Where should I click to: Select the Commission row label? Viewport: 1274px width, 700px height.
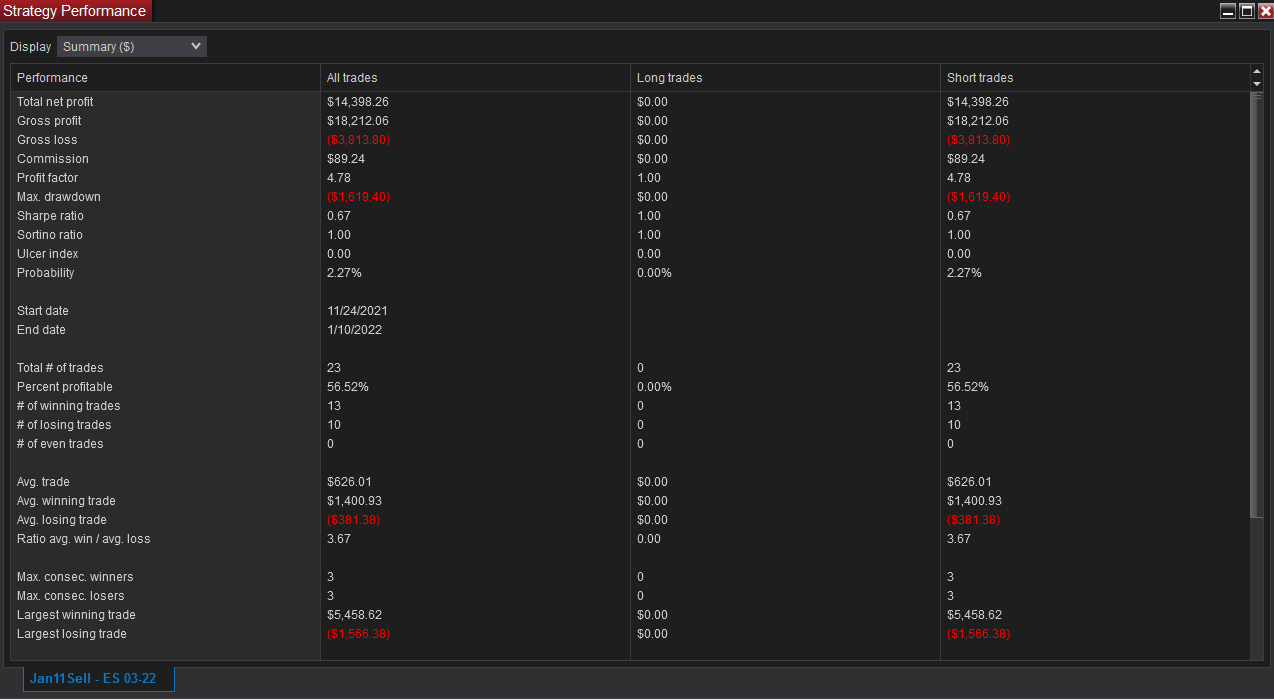click(53, 159)
